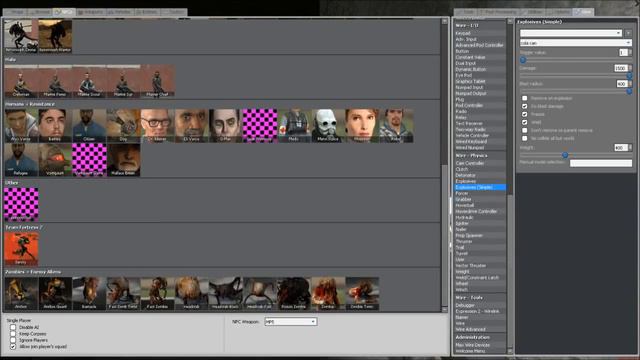
Task: Spawn the Barney NPC
Action: coord(55,125)
